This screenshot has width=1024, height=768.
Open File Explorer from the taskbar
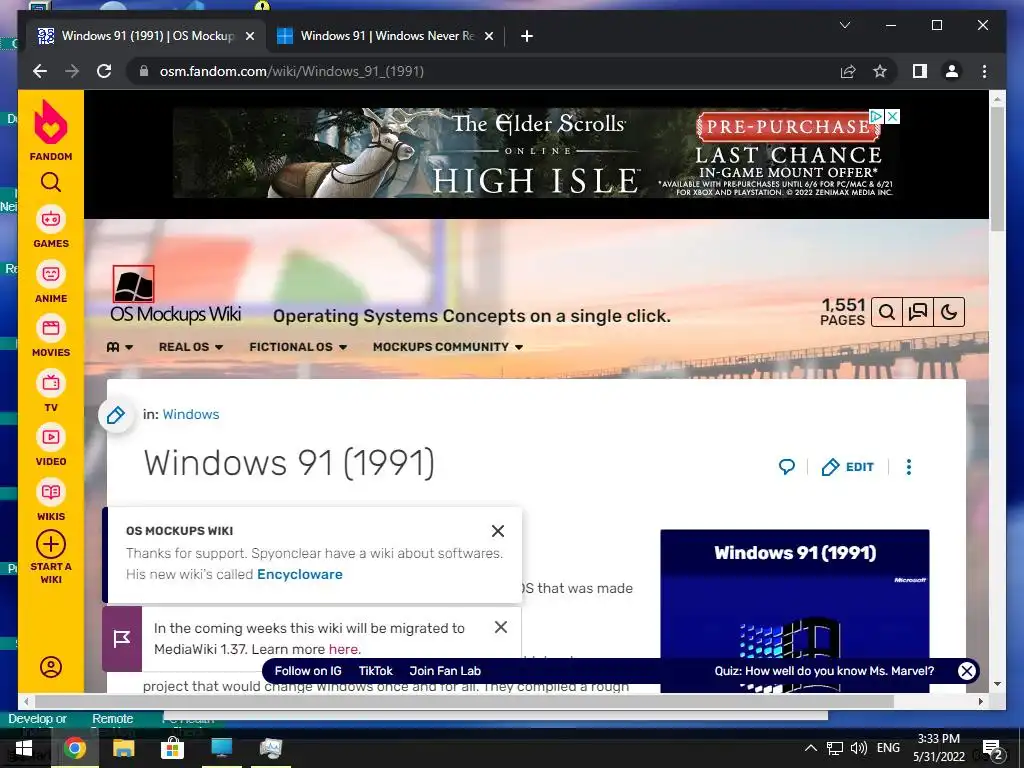(123, 748)
